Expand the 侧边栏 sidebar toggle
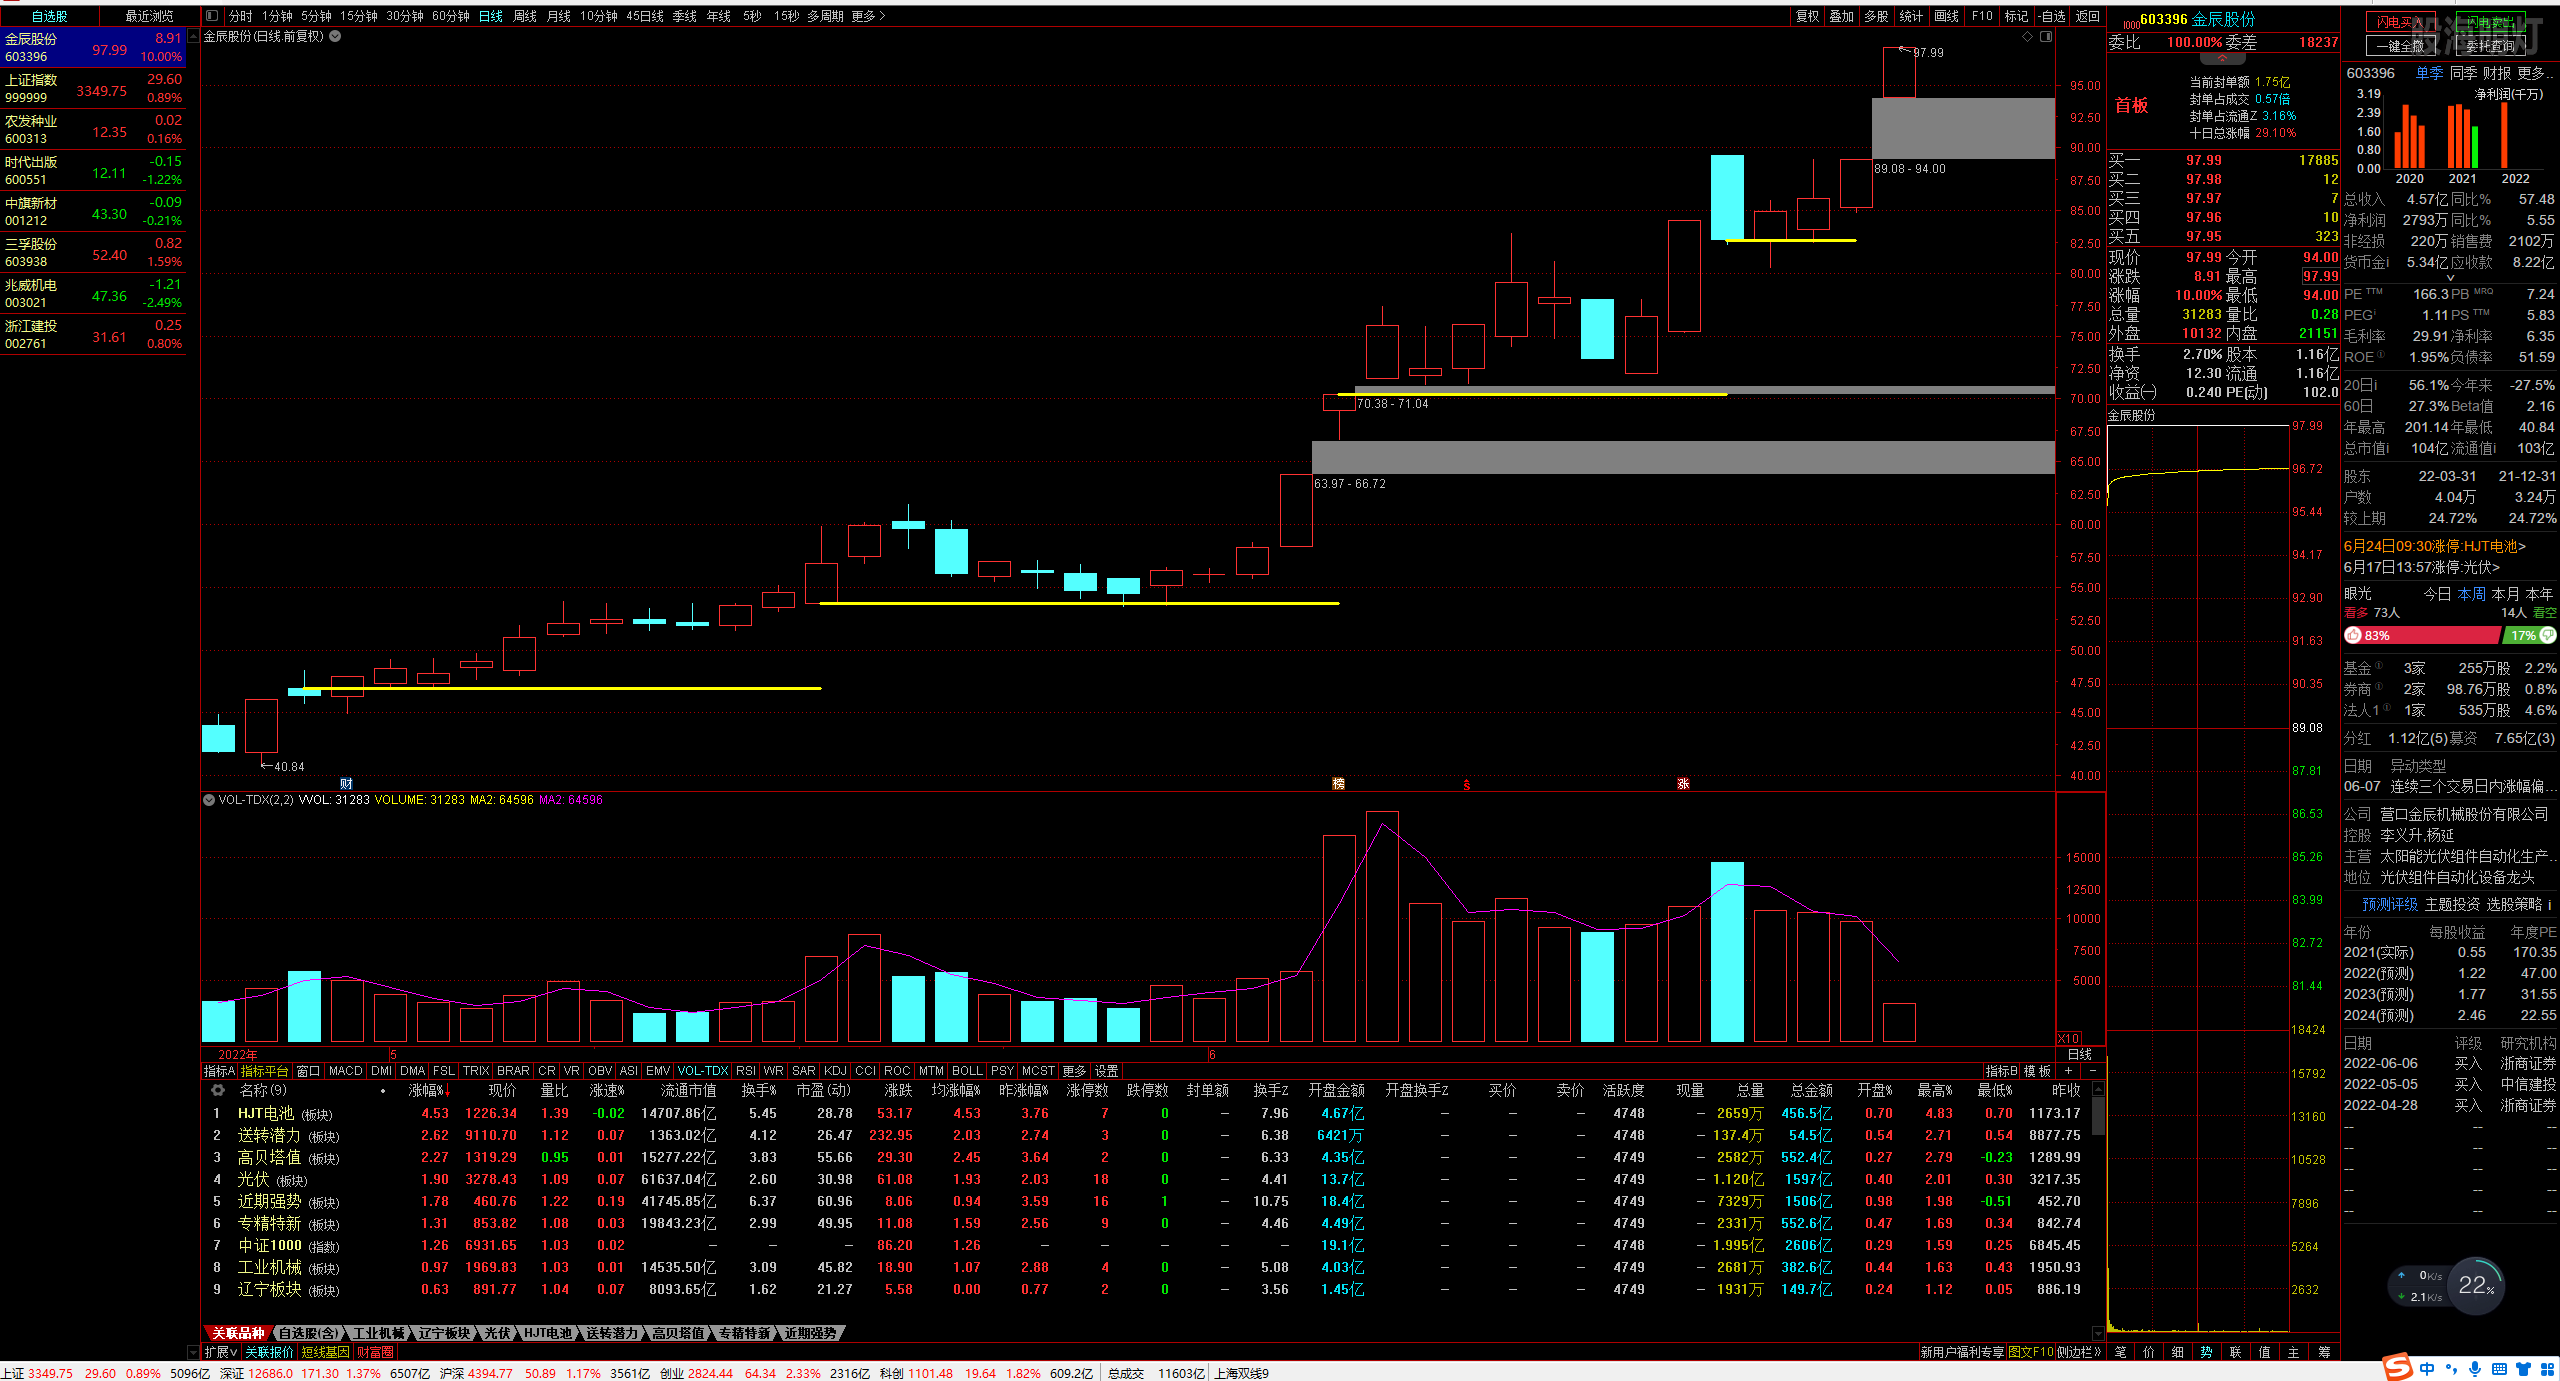 point(2080,1352)
